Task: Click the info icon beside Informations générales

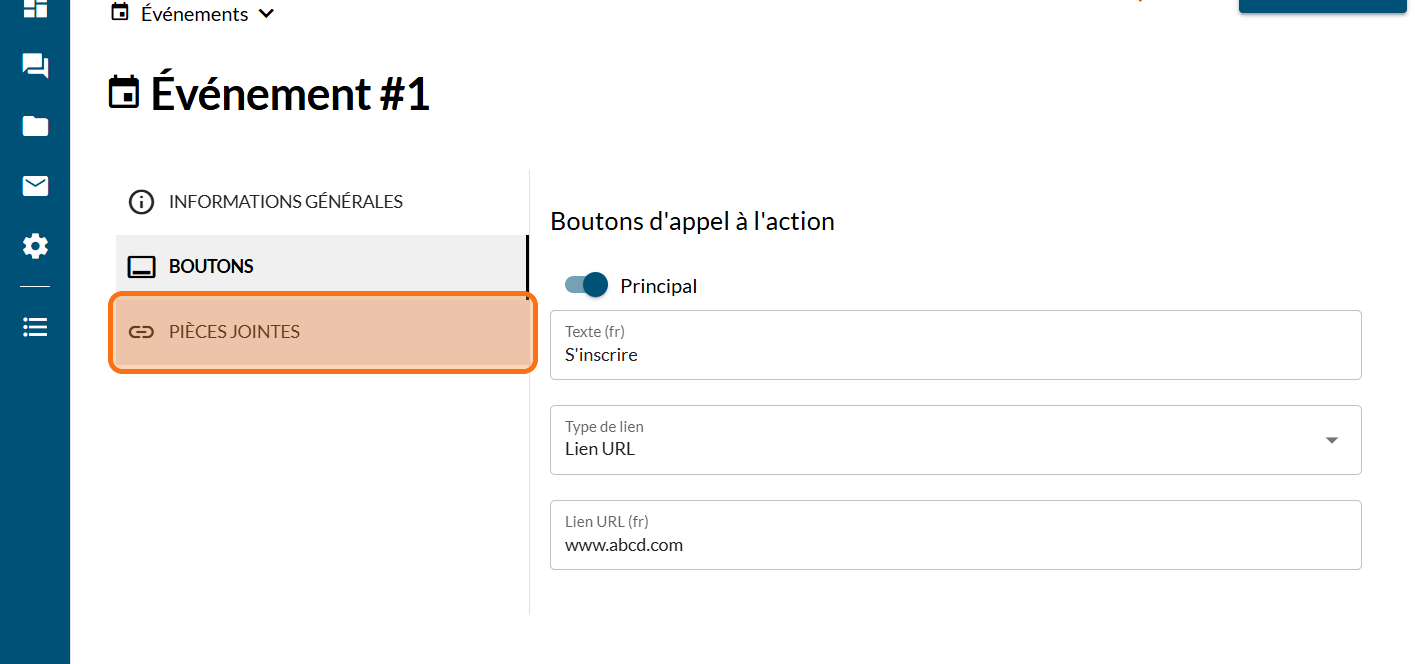Action: (x=142, y=202)
